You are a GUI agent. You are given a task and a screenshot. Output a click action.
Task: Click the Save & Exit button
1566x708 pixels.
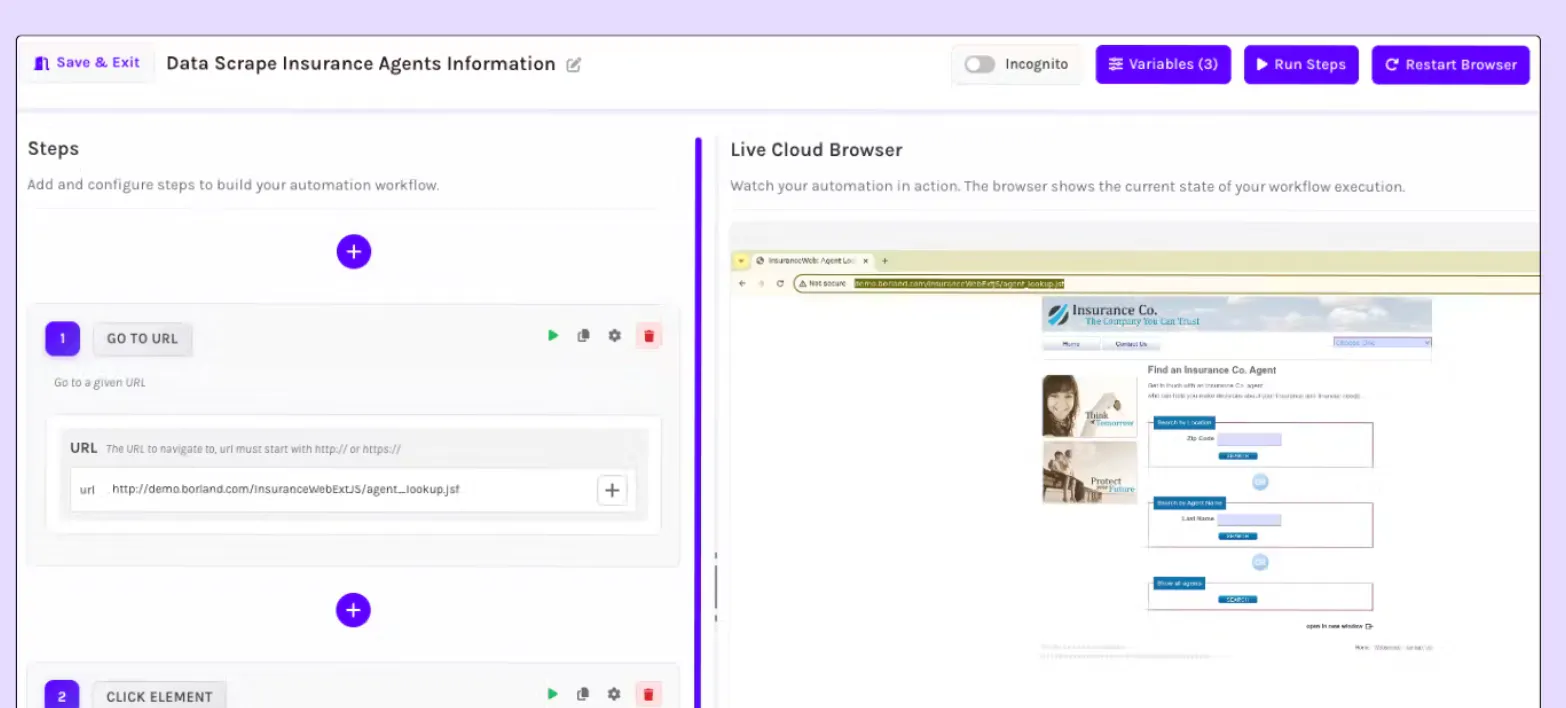88,63
